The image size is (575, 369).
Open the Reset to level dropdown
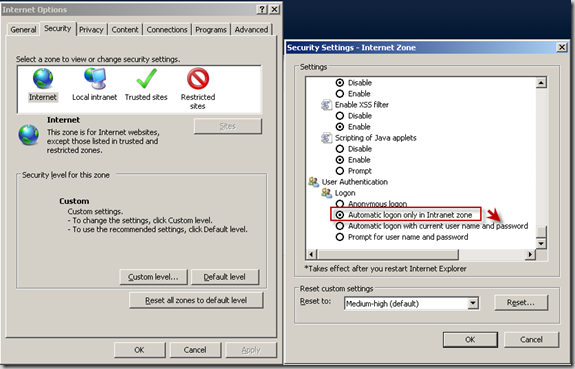(x=473, y=303)
